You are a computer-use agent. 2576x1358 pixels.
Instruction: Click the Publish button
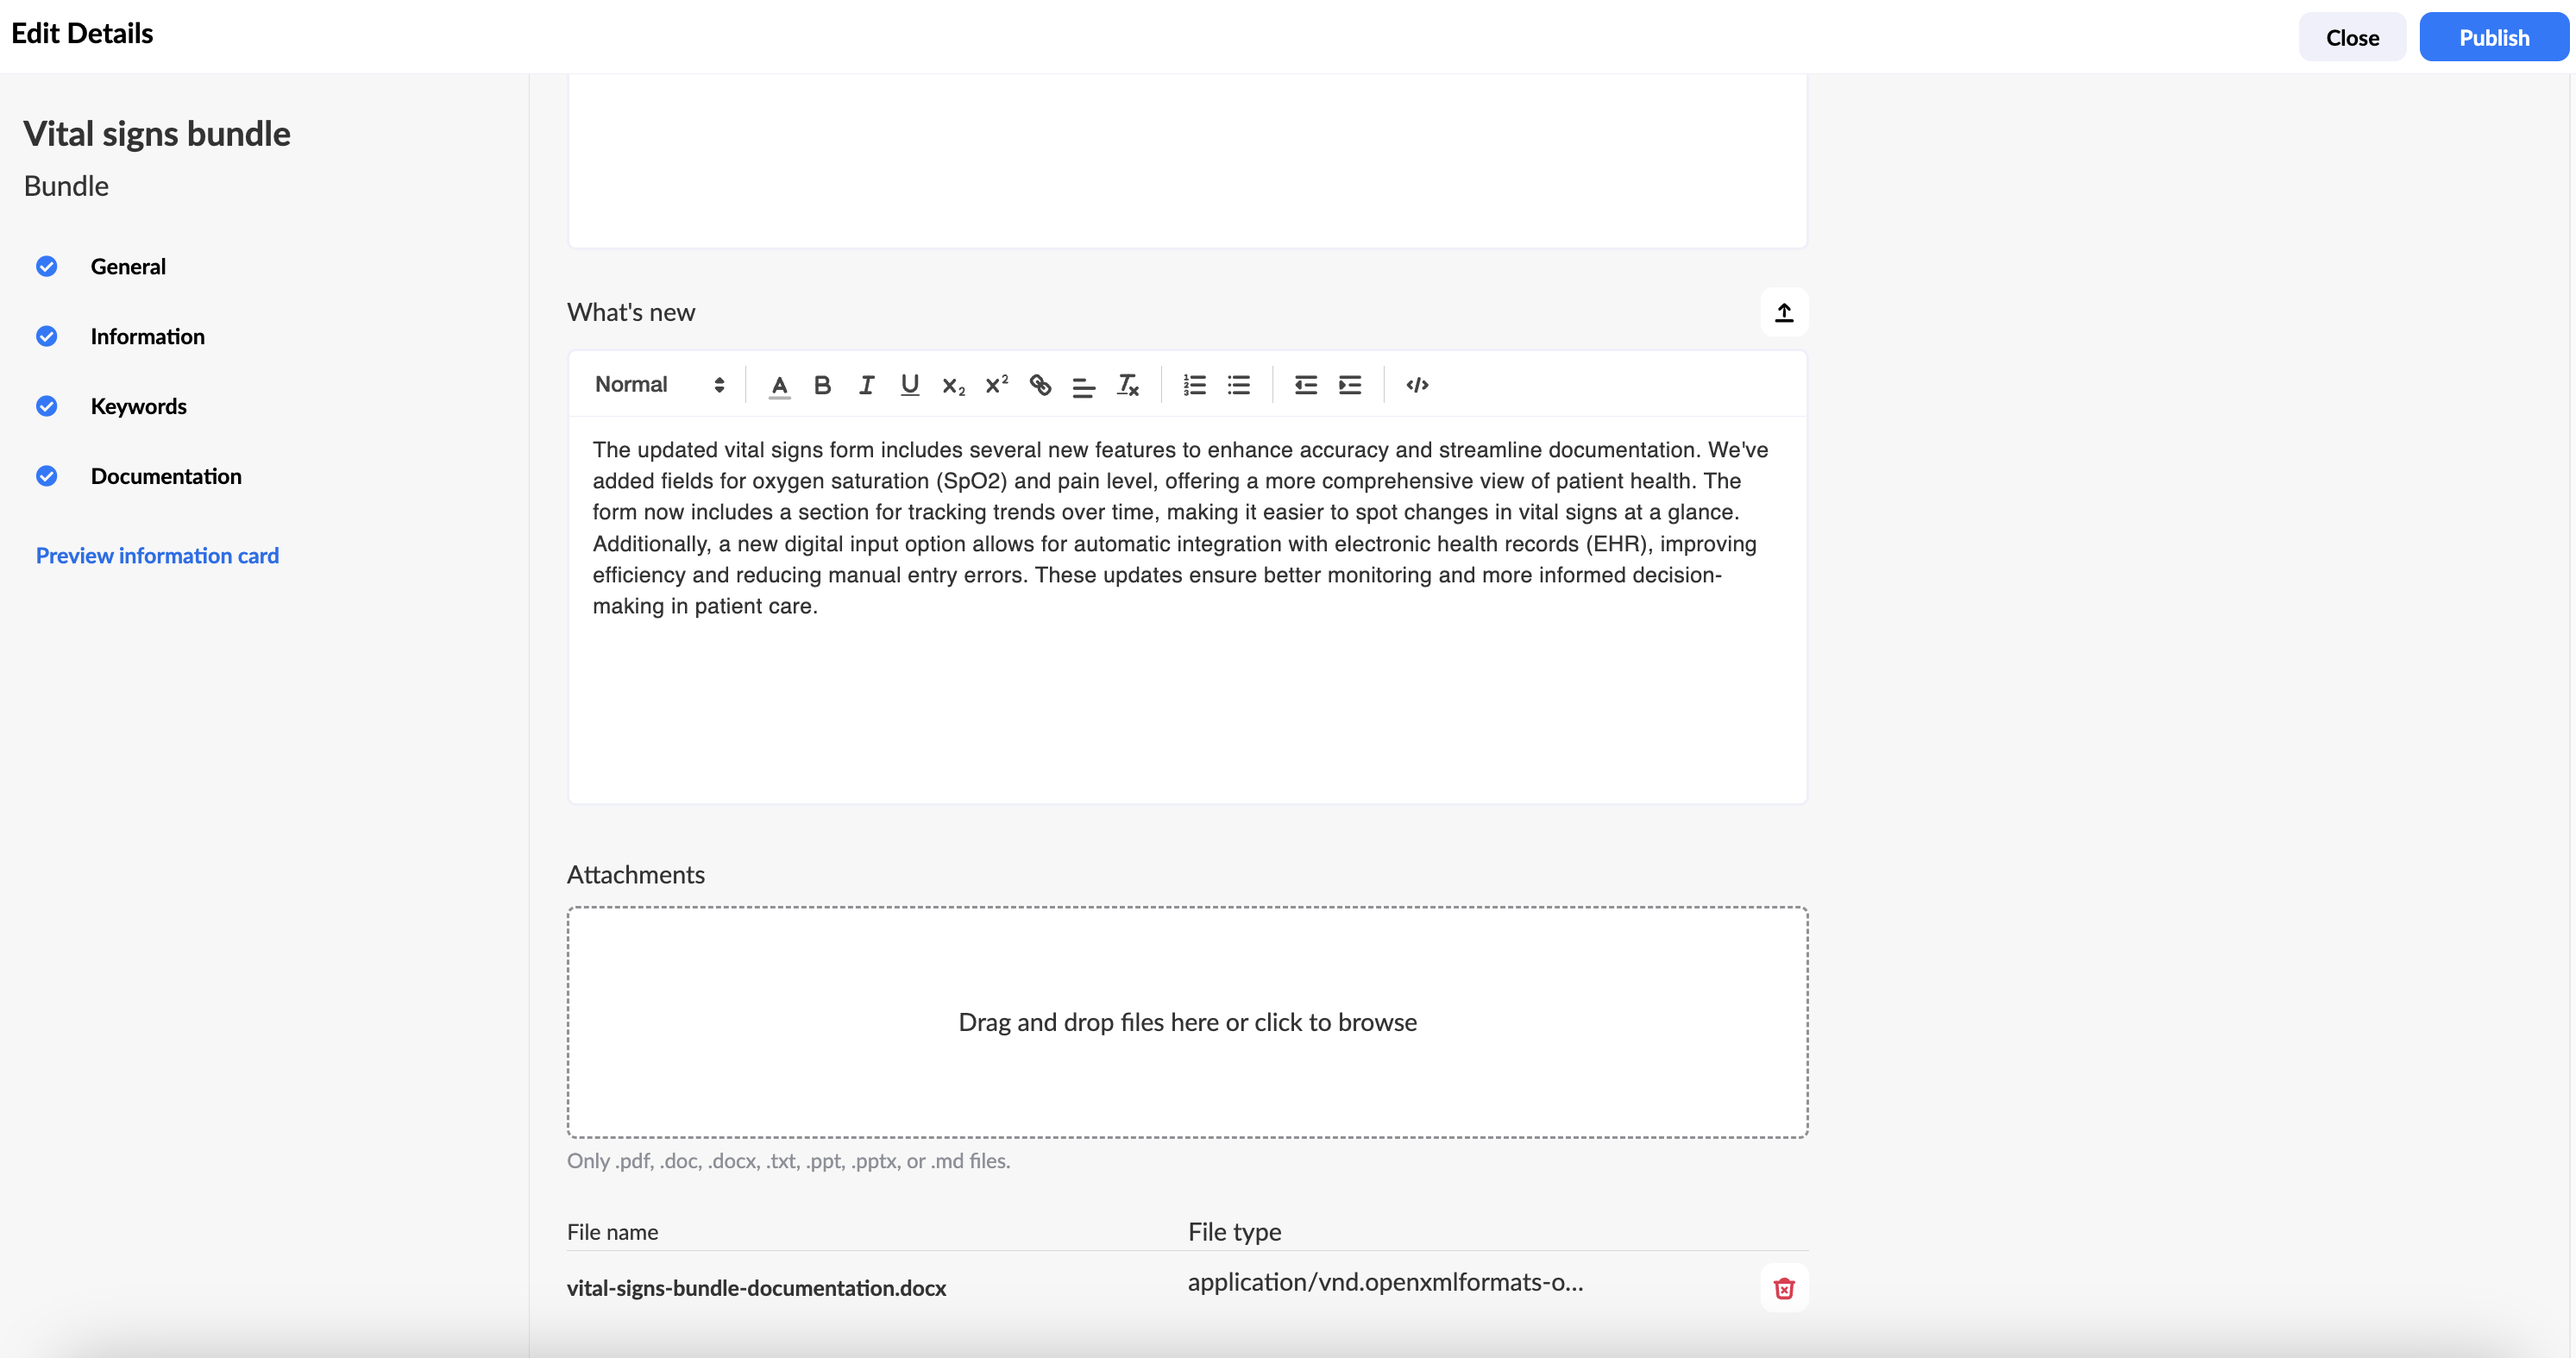click(x=2491, y=35)
